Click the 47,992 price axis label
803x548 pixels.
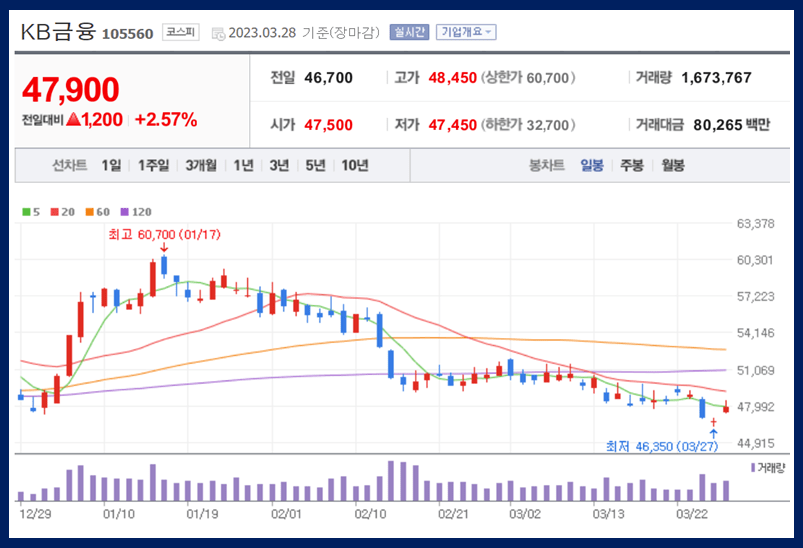[x=755, y=407]
